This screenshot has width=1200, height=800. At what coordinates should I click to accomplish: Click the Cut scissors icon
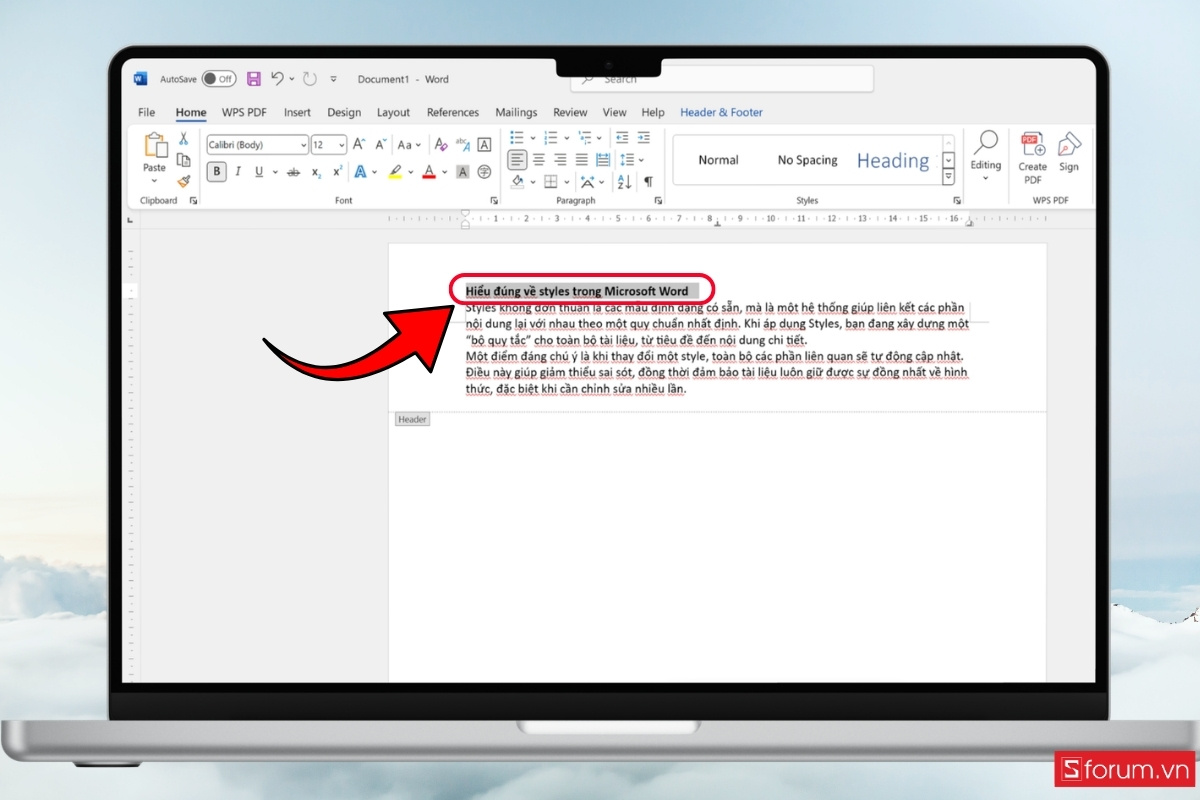(x=183, y=139)
